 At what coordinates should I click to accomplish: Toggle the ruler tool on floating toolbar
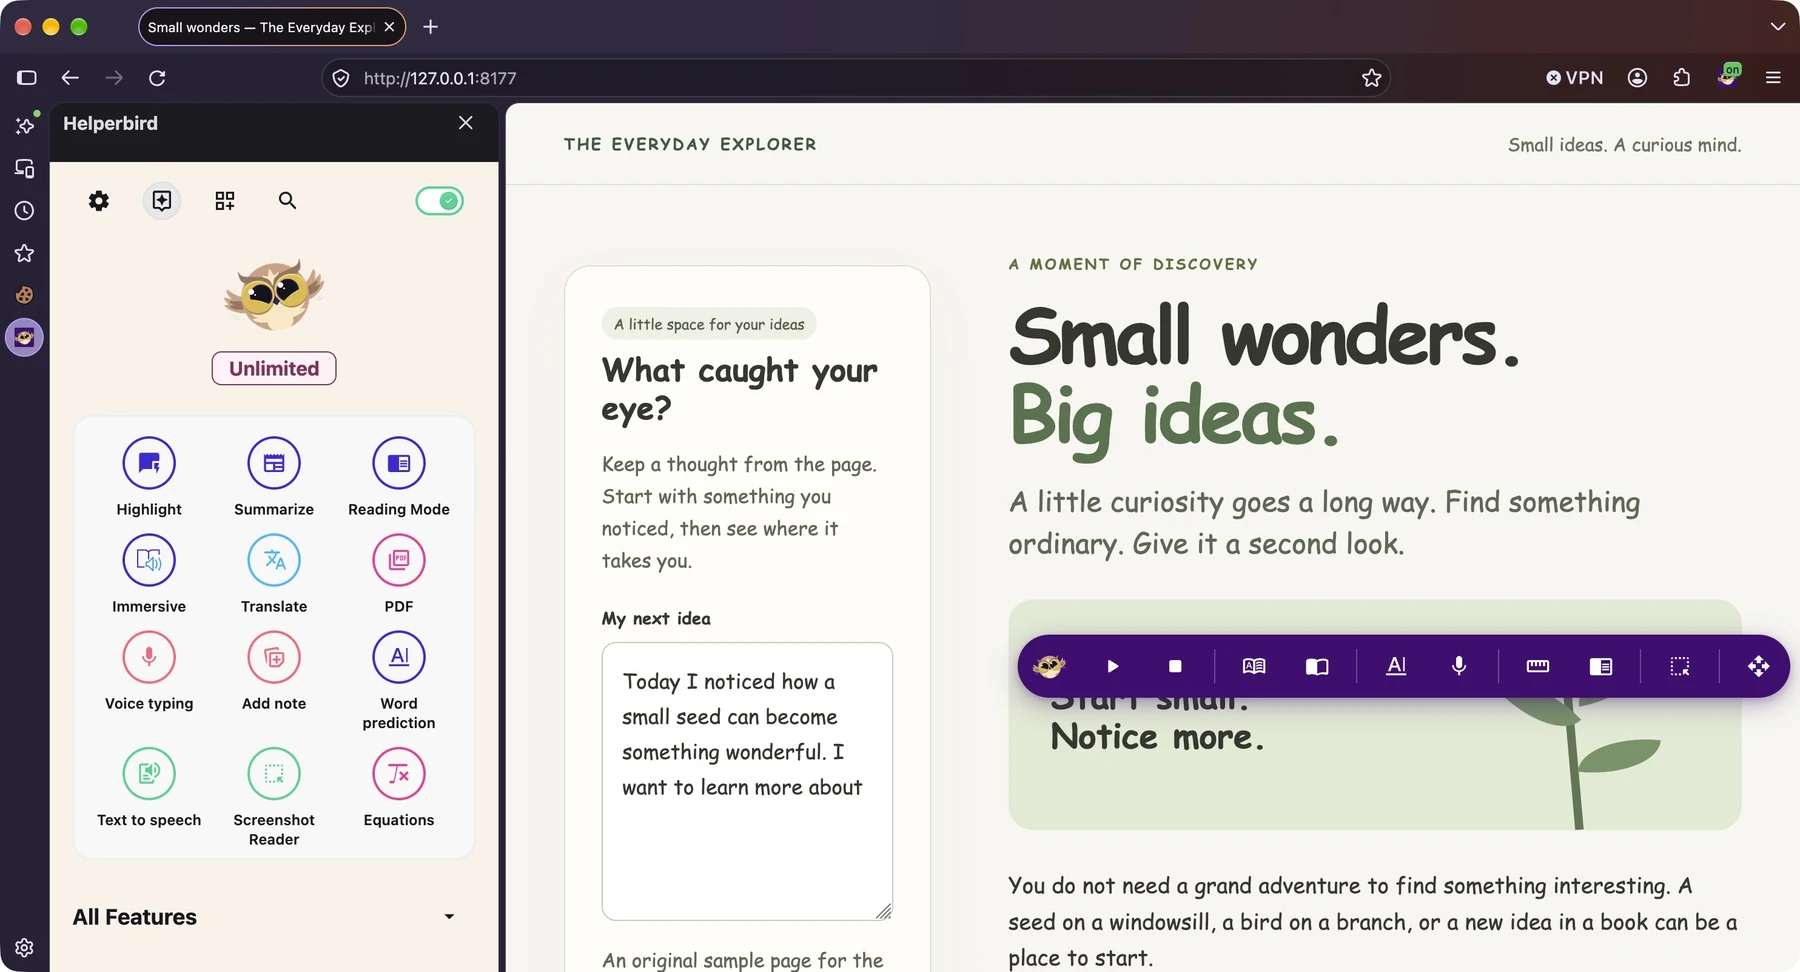click(x=1538, y=666)
